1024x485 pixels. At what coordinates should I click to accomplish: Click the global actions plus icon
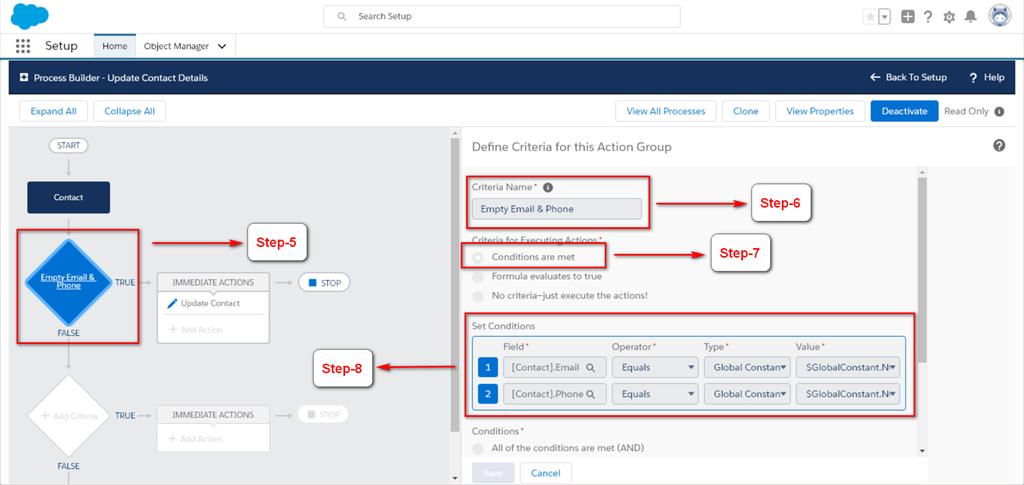[907, 17]
